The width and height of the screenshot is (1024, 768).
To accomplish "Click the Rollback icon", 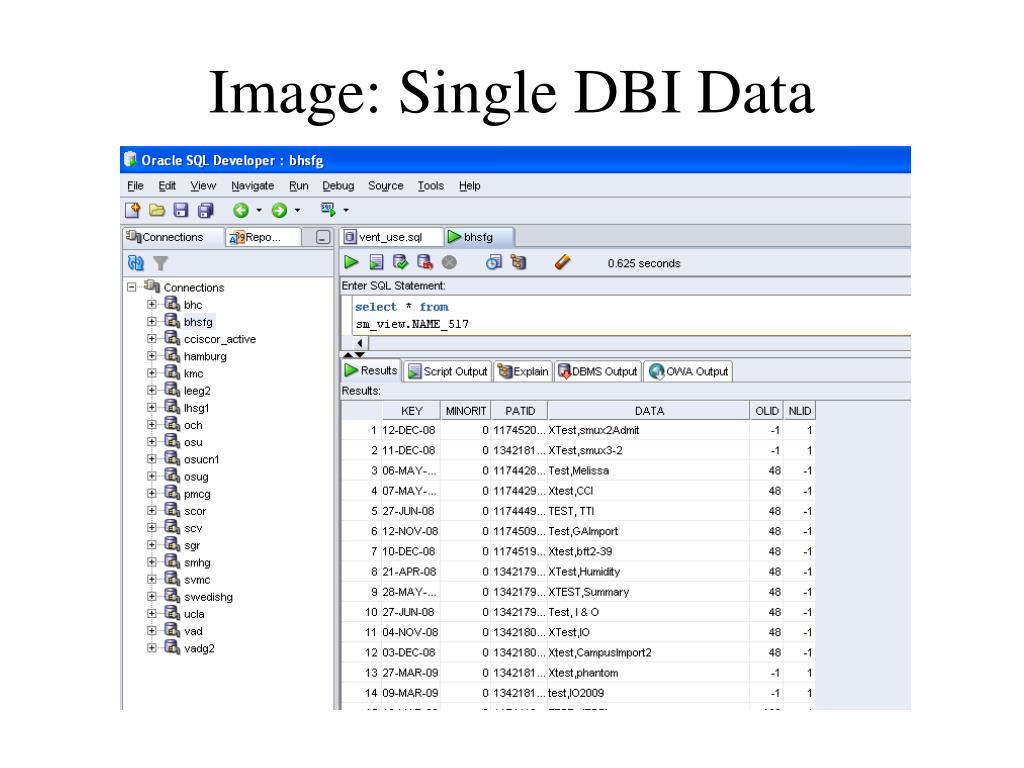I will pyautogui.click(x=425, y=263).
